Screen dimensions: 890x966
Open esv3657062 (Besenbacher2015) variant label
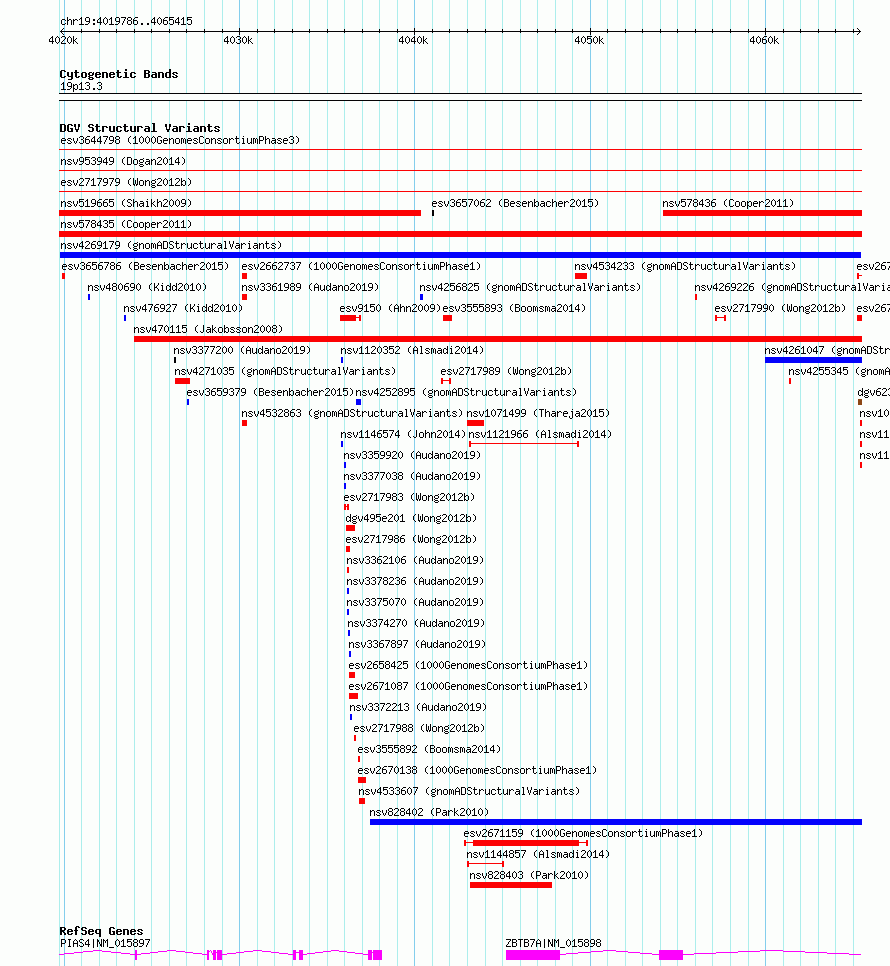pyautogui.click(x=515, y=203)
